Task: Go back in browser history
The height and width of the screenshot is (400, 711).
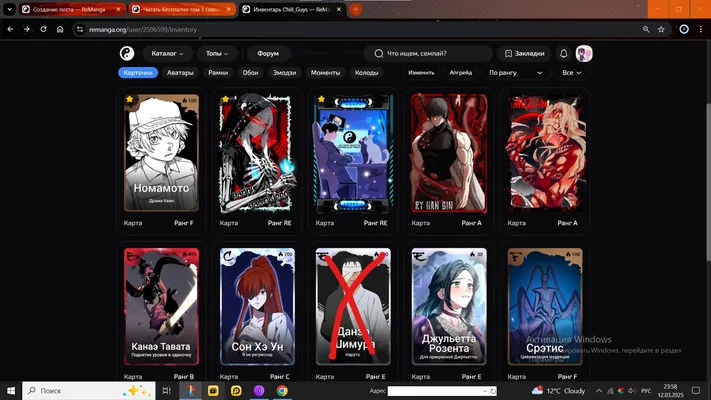Action: coord(10,29)
